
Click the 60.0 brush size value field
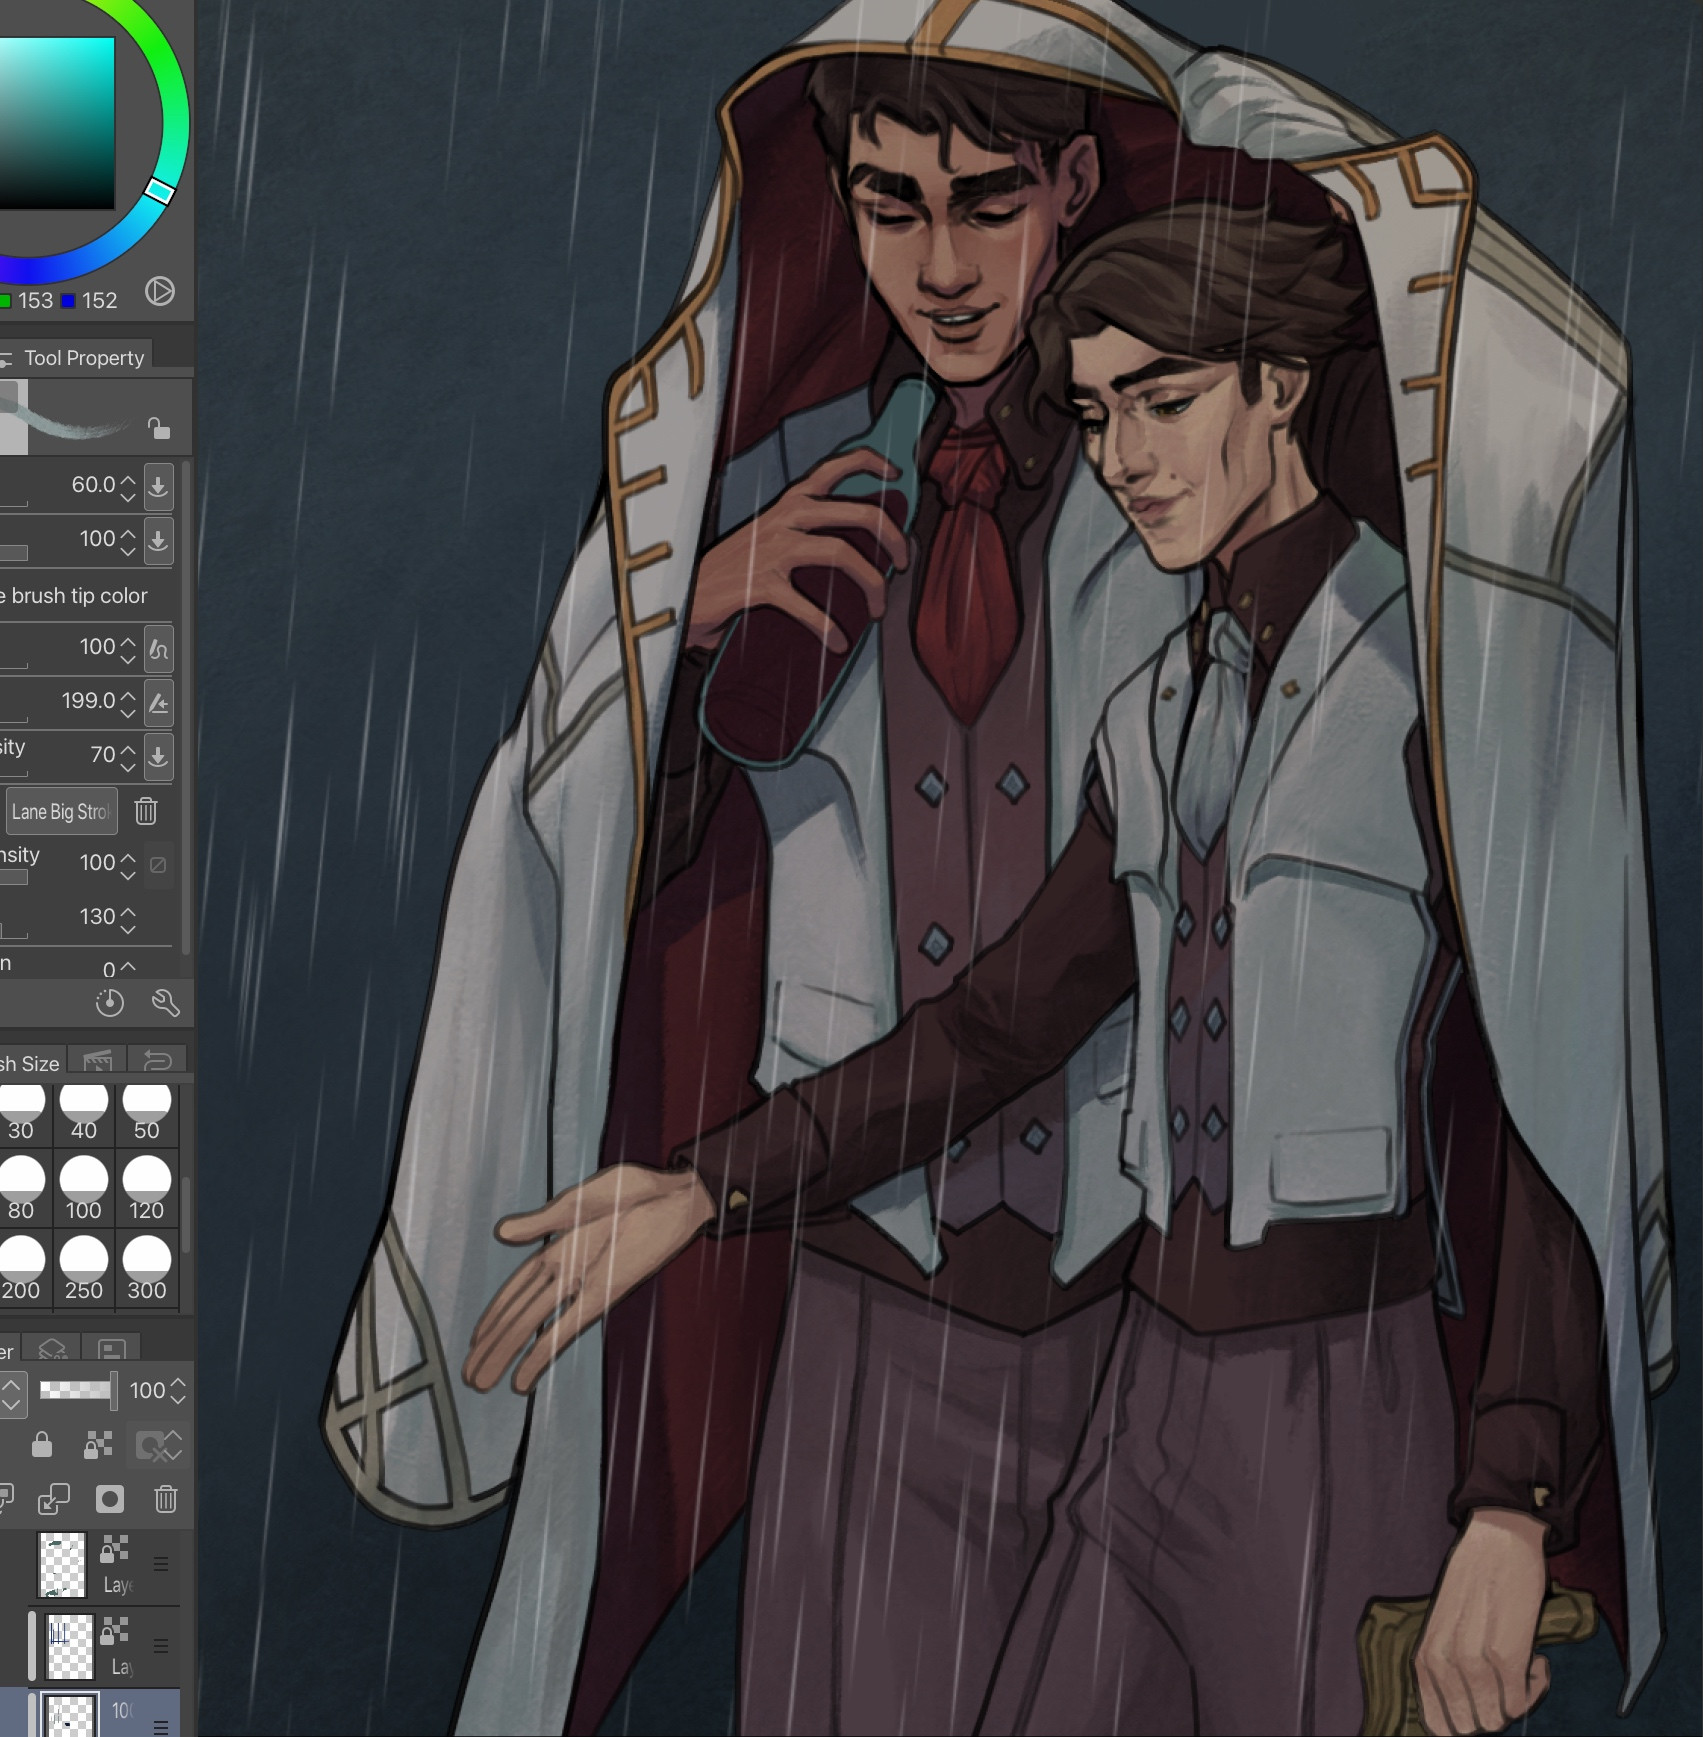point(93,484)
